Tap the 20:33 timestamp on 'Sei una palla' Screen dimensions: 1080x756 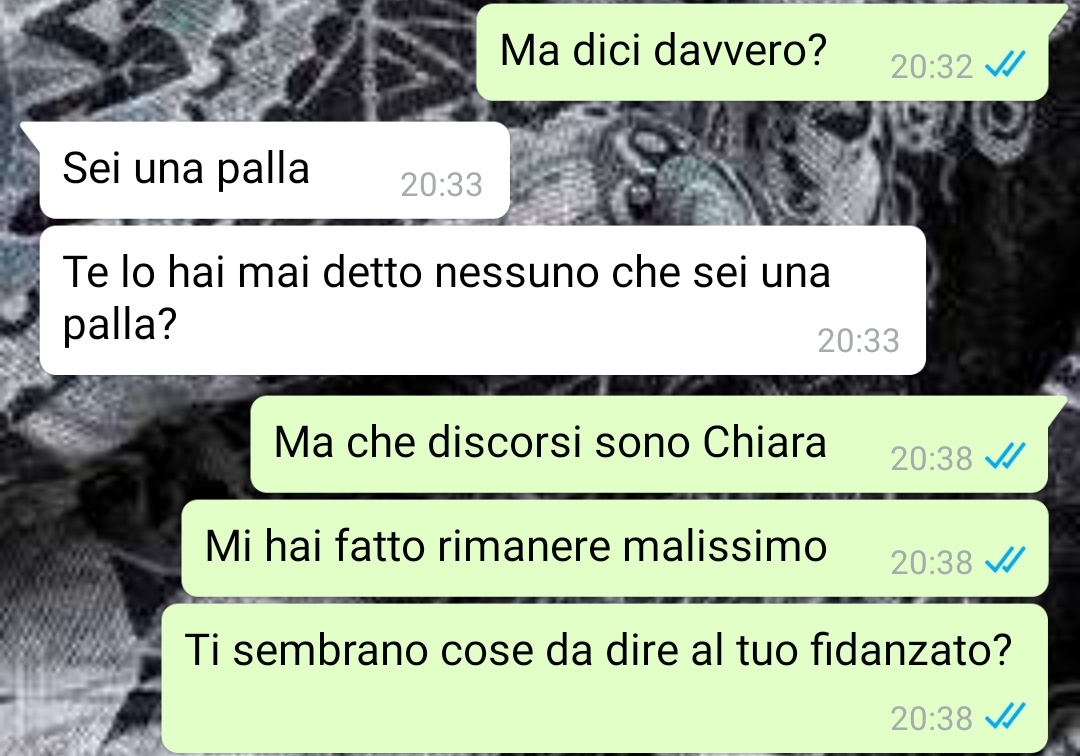[442, 185]
